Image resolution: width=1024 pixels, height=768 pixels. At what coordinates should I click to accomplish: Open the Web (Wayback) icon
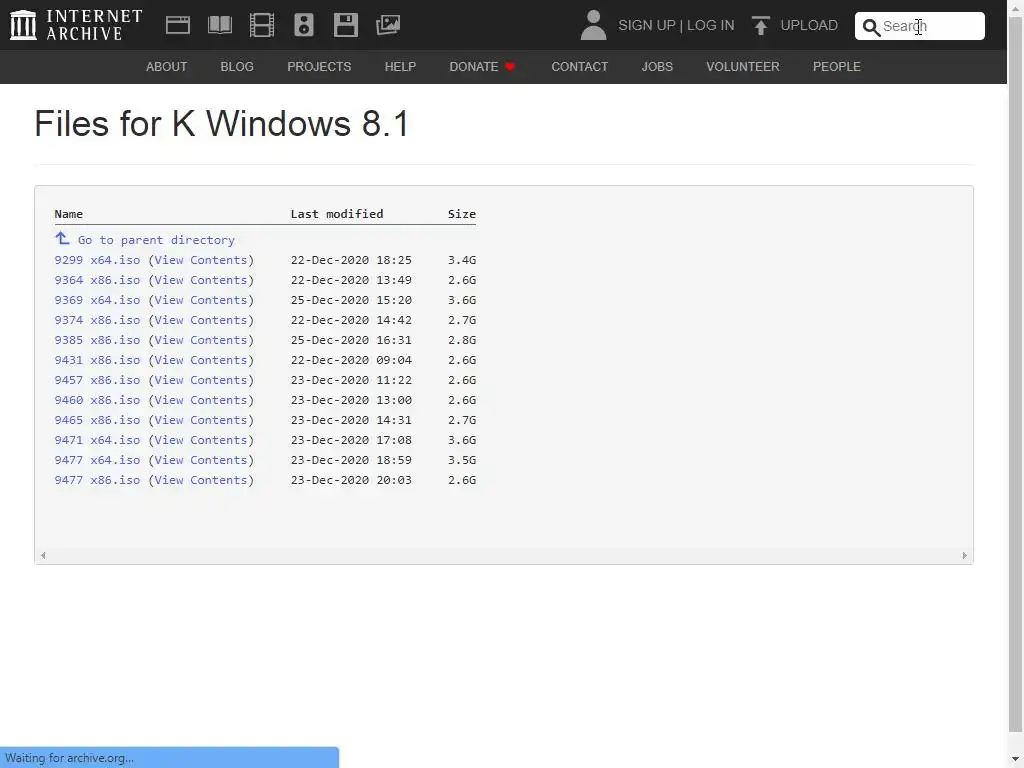click(178, 25)
